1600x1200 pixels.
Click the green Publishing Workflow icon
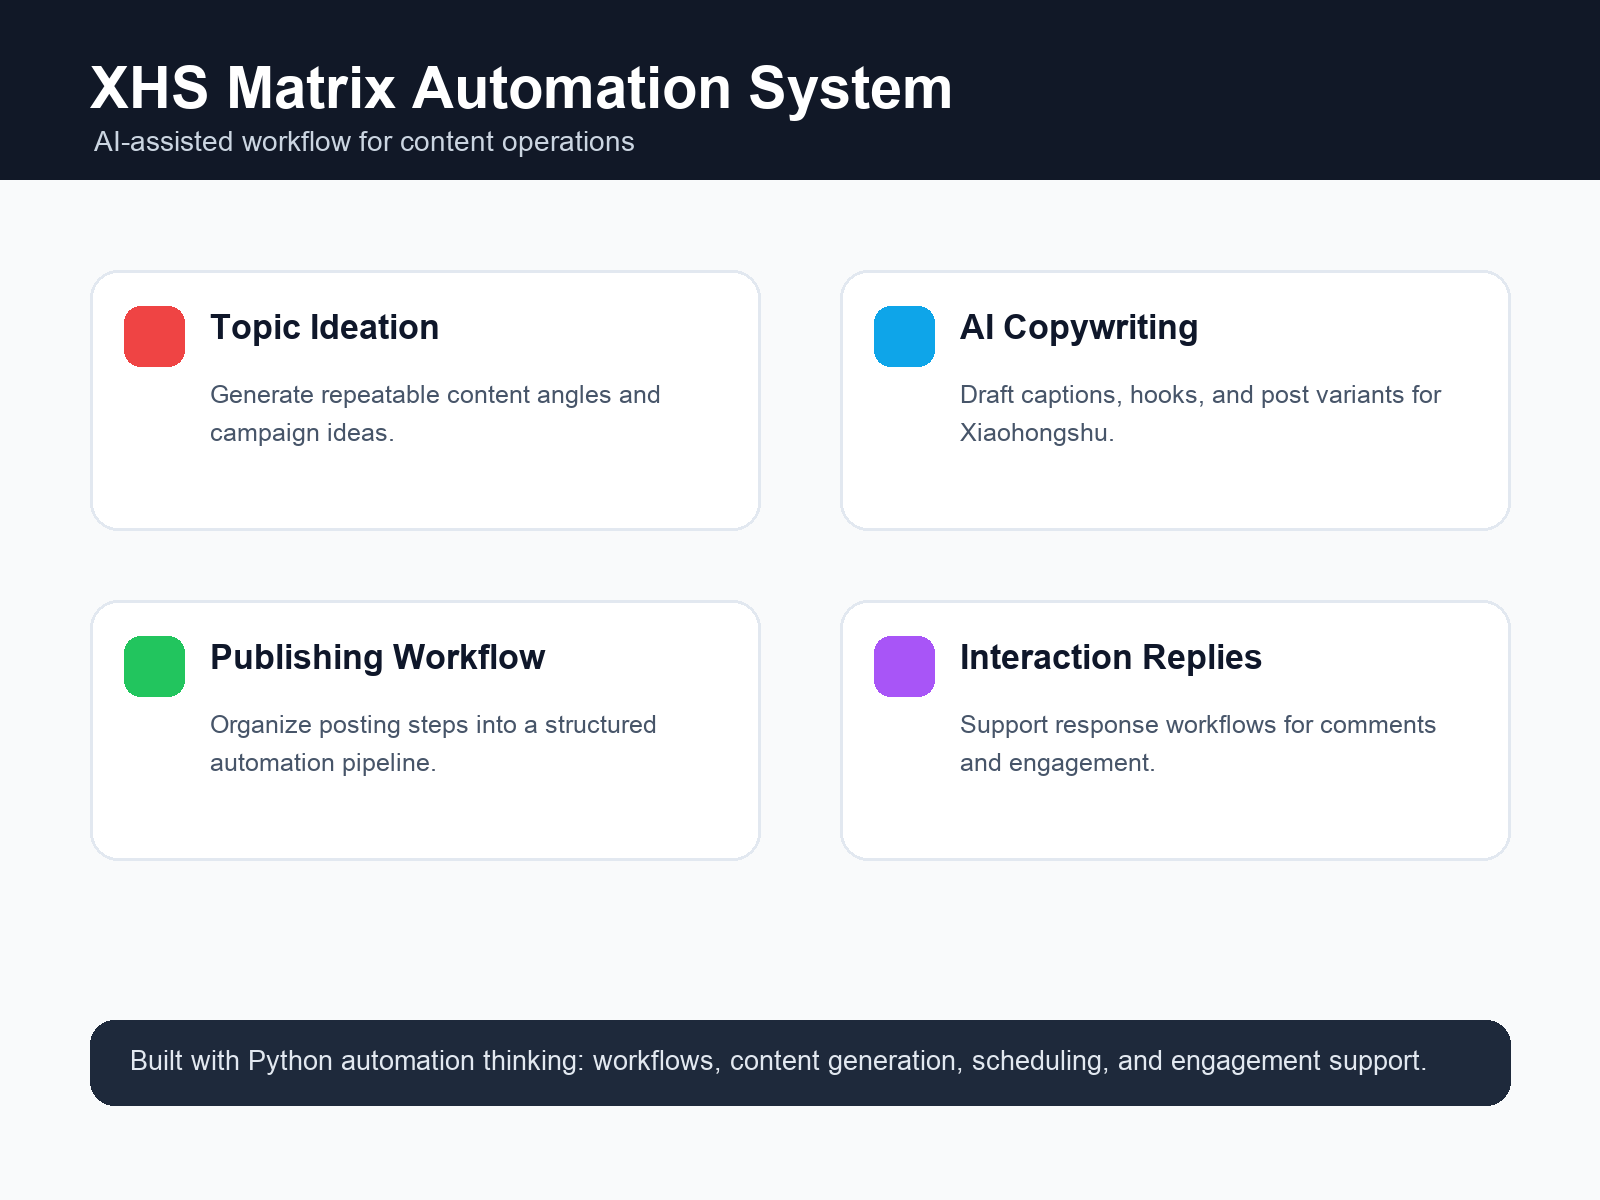[x=154, y=666]
